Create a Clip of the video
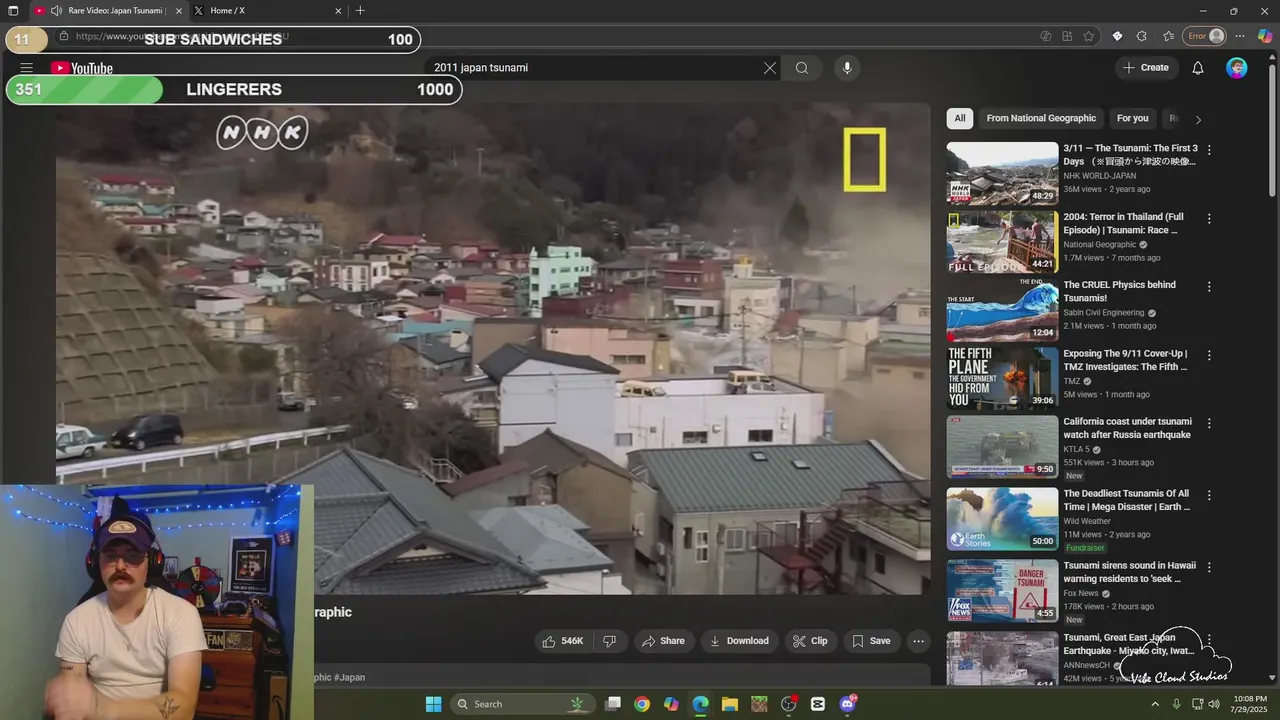 click(810, 641)
